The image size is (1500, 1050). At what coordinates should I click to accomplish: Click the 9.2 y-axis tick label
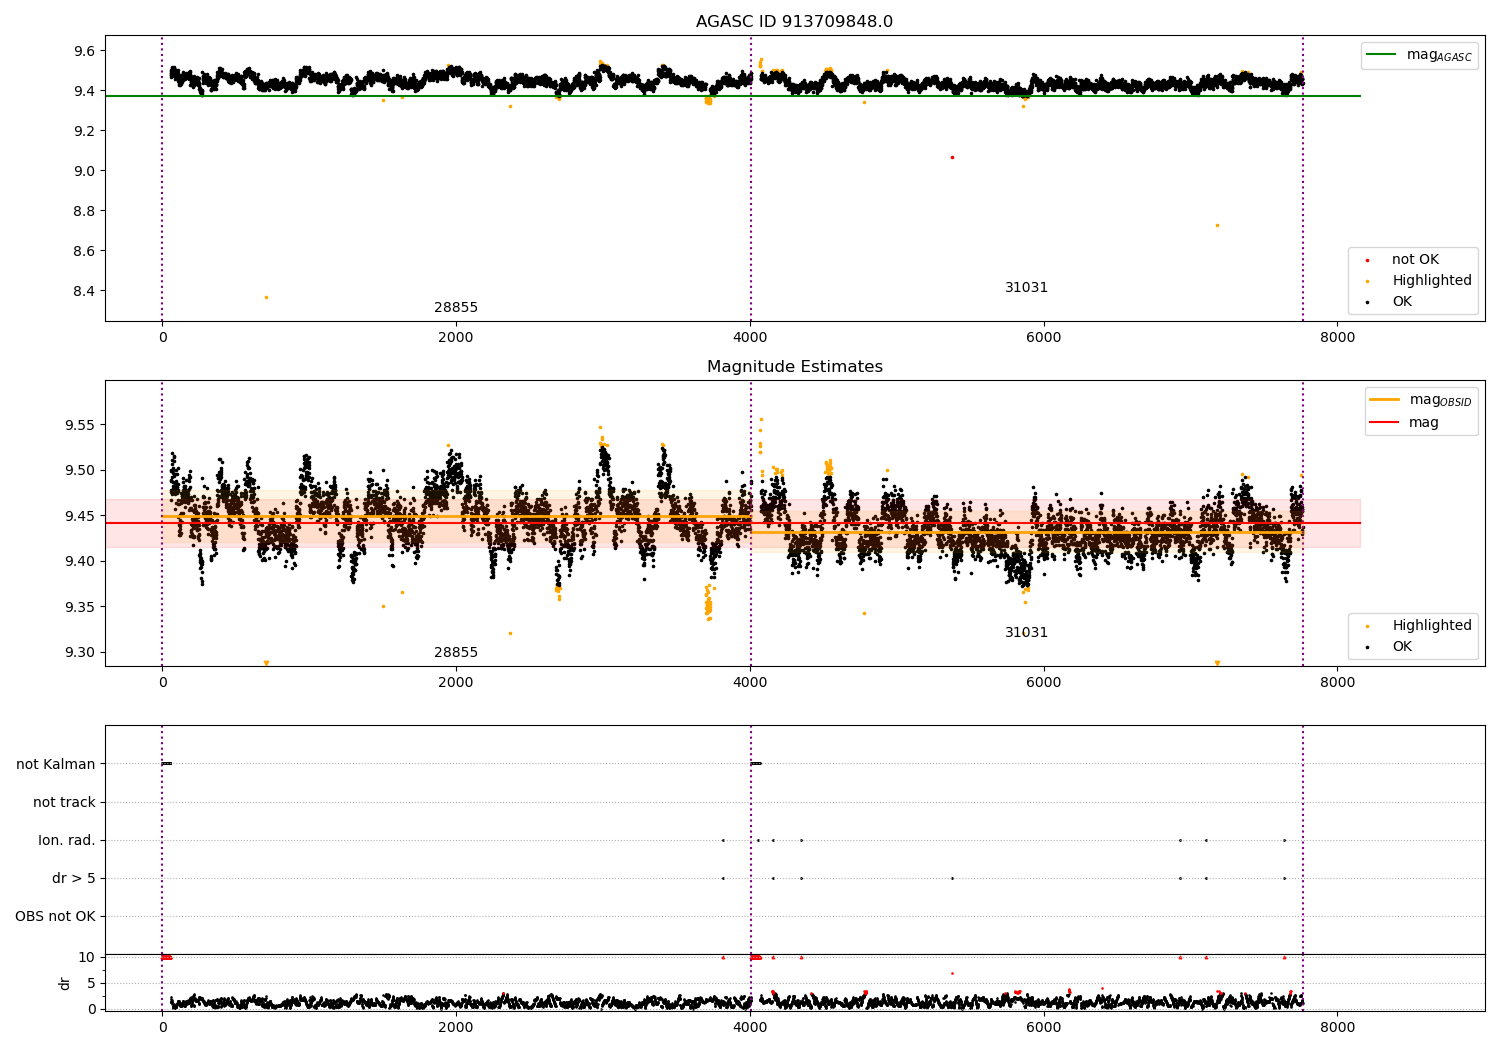[x=84, y=131]
